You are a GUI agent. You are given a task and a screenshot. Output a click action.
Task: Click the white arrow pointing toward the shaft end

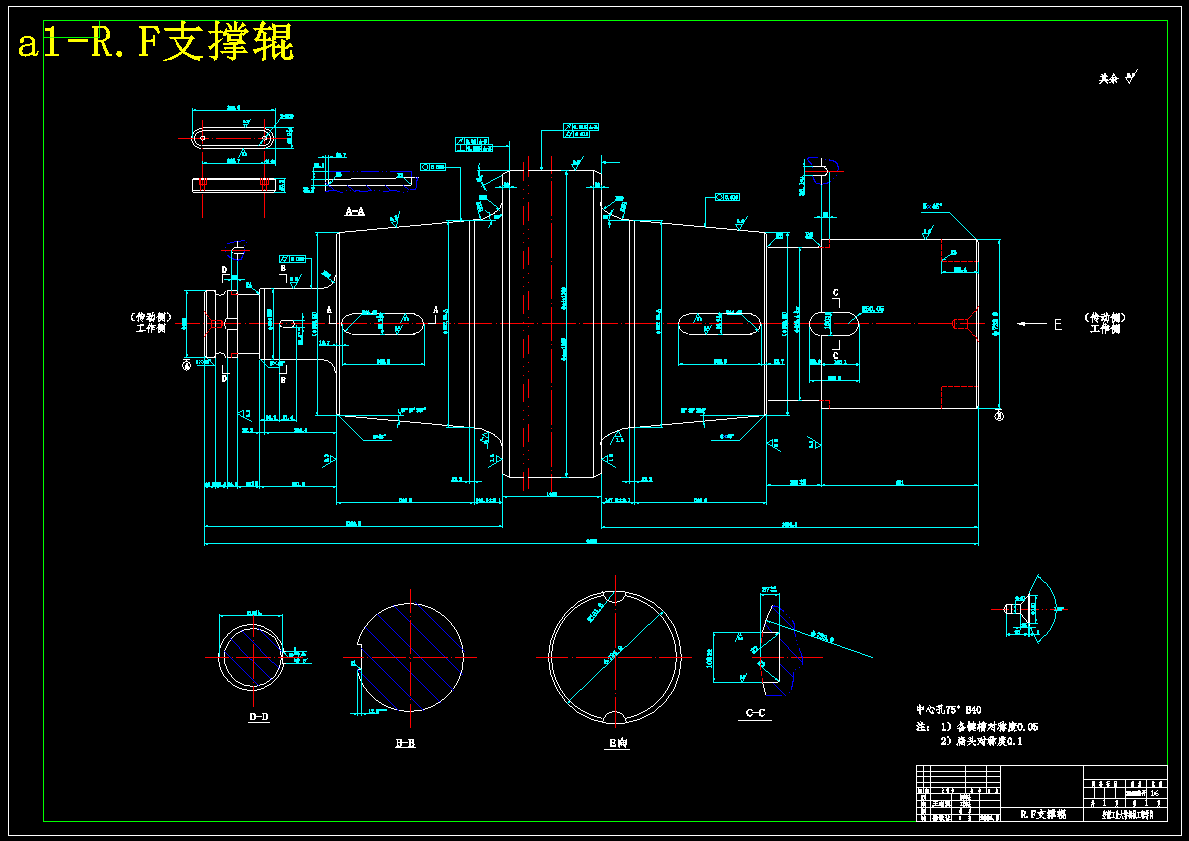[x=1032, y=325]
